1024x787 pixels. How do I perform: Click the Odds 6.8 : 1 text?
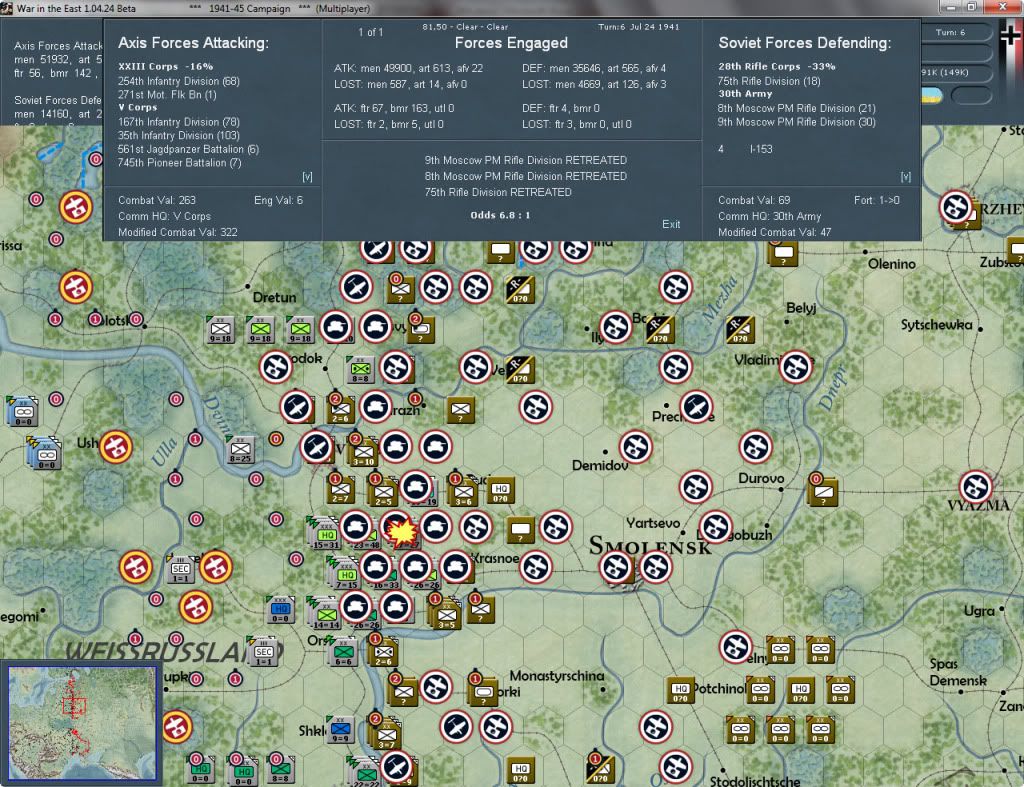pyautogui.click(x=500, y=215)
